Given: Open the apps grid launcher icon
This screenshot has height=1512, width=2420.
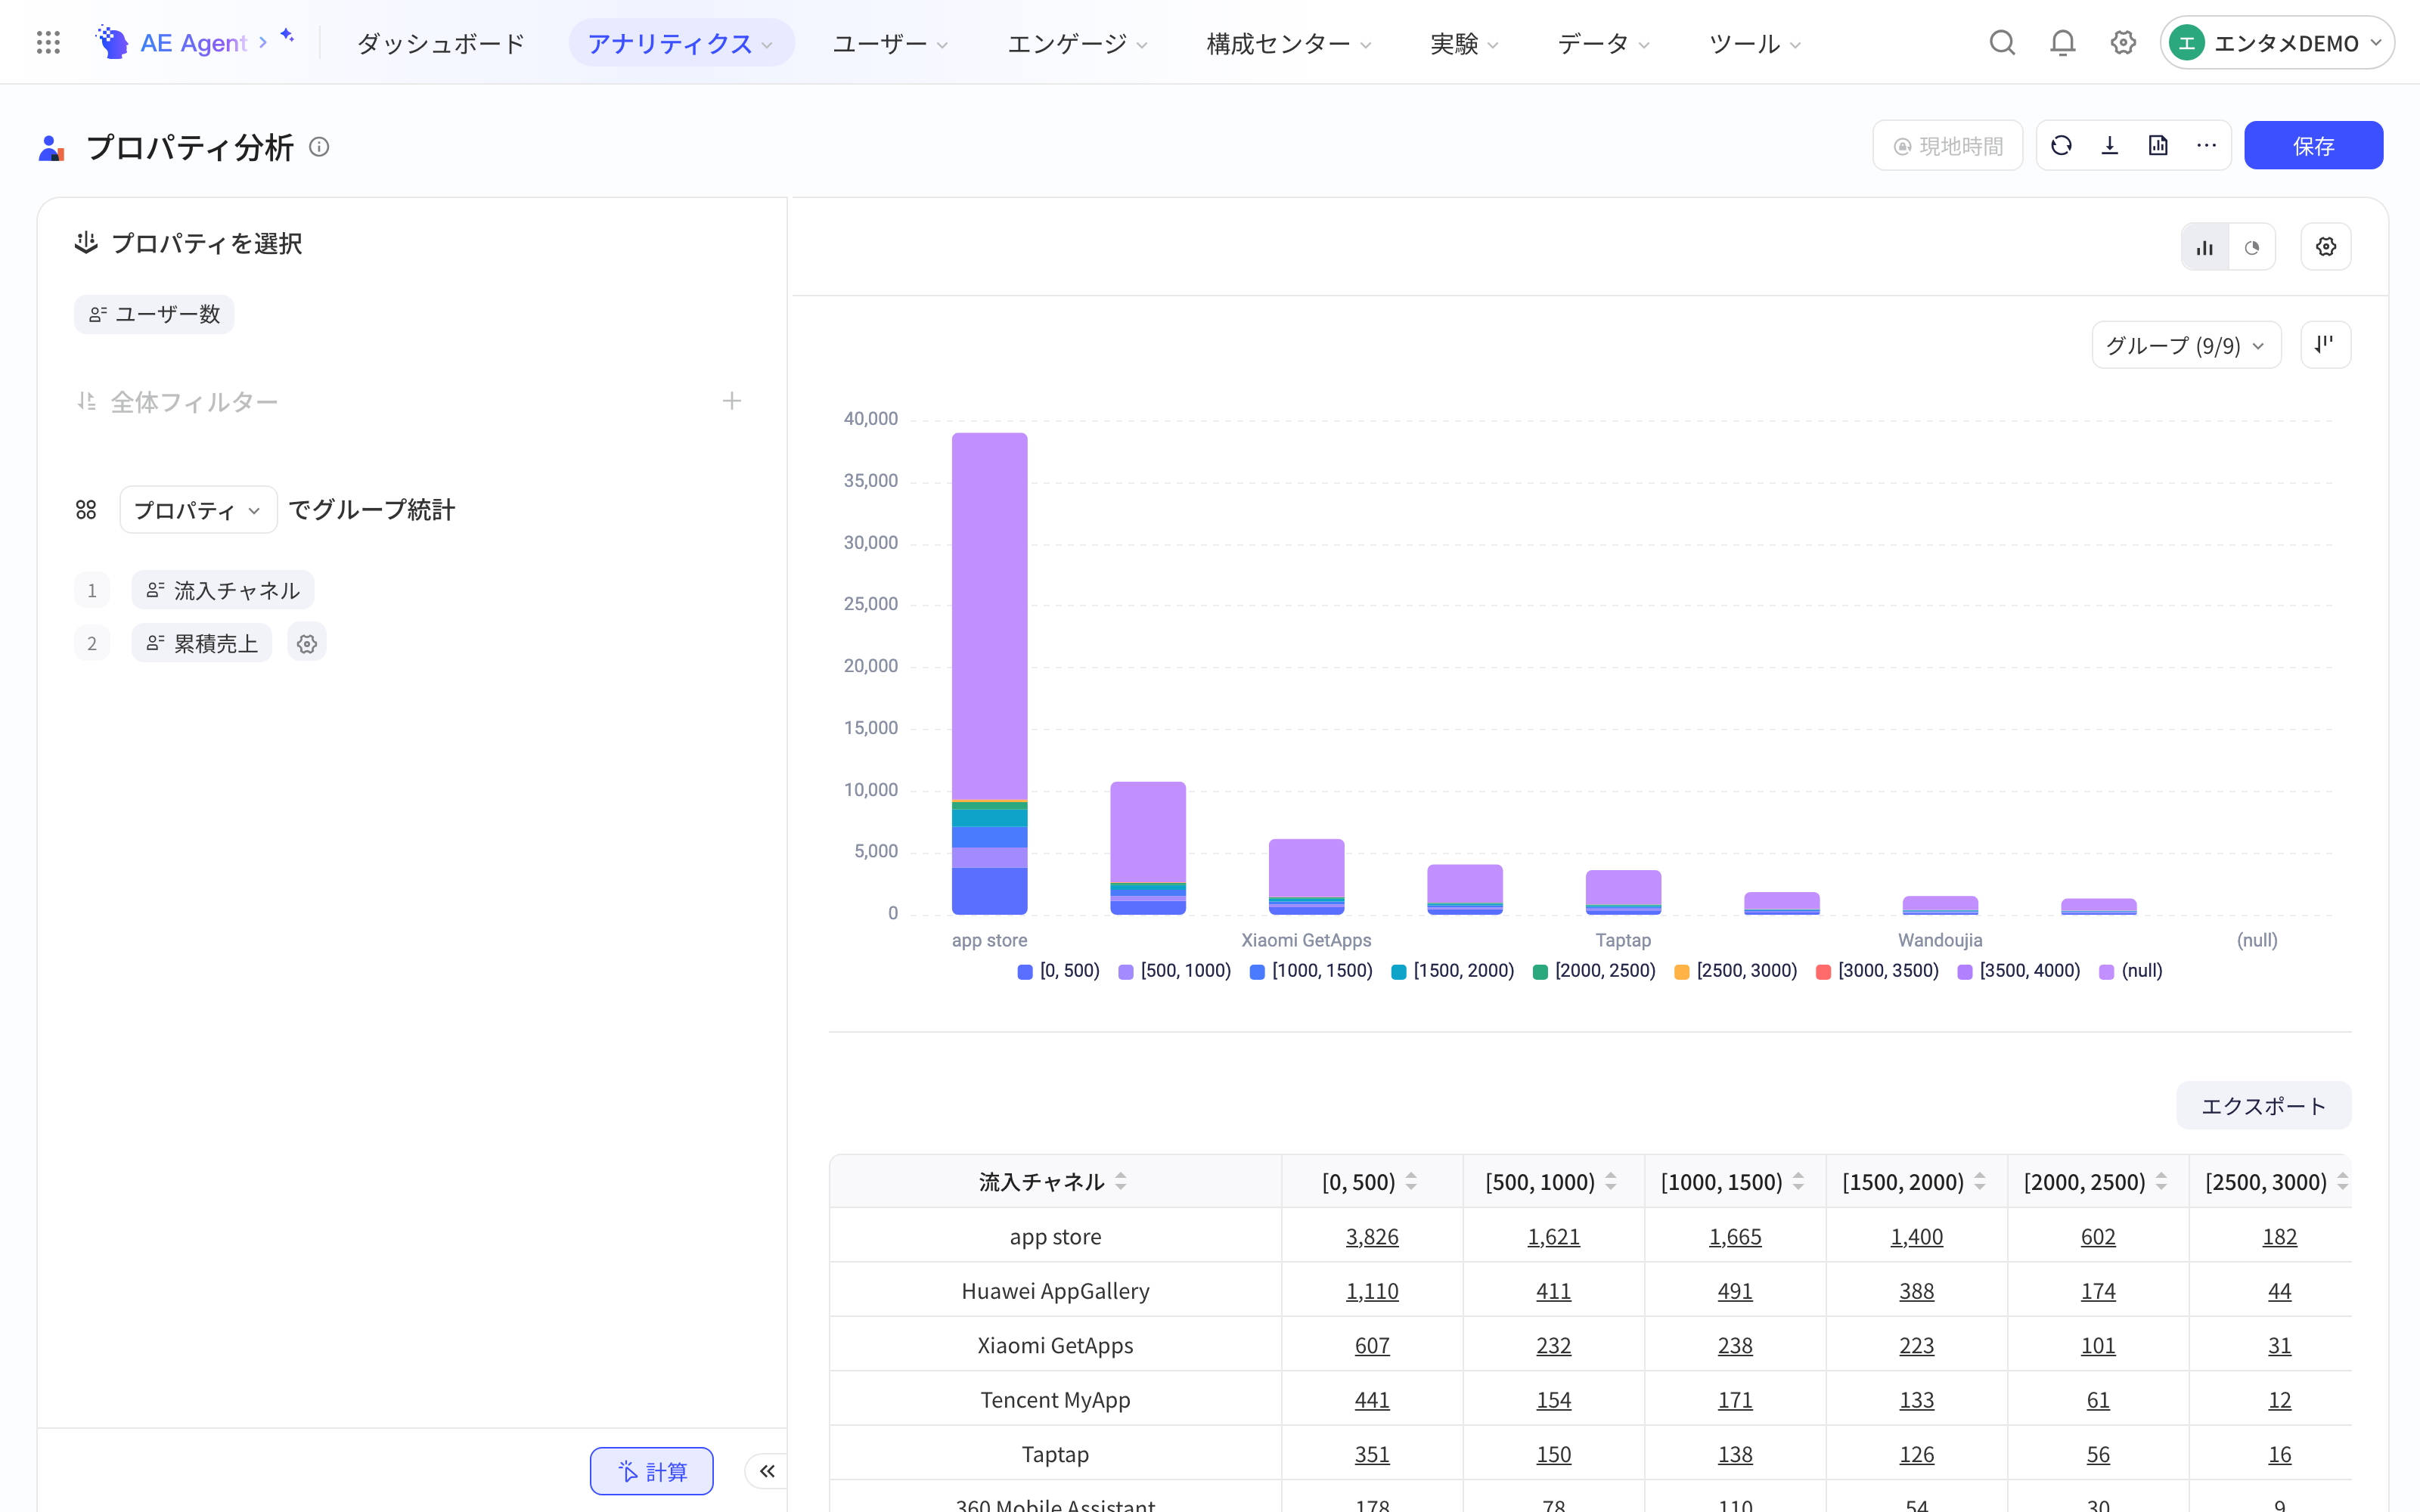Looking at the screenshot, I should (x=48, y=43).
